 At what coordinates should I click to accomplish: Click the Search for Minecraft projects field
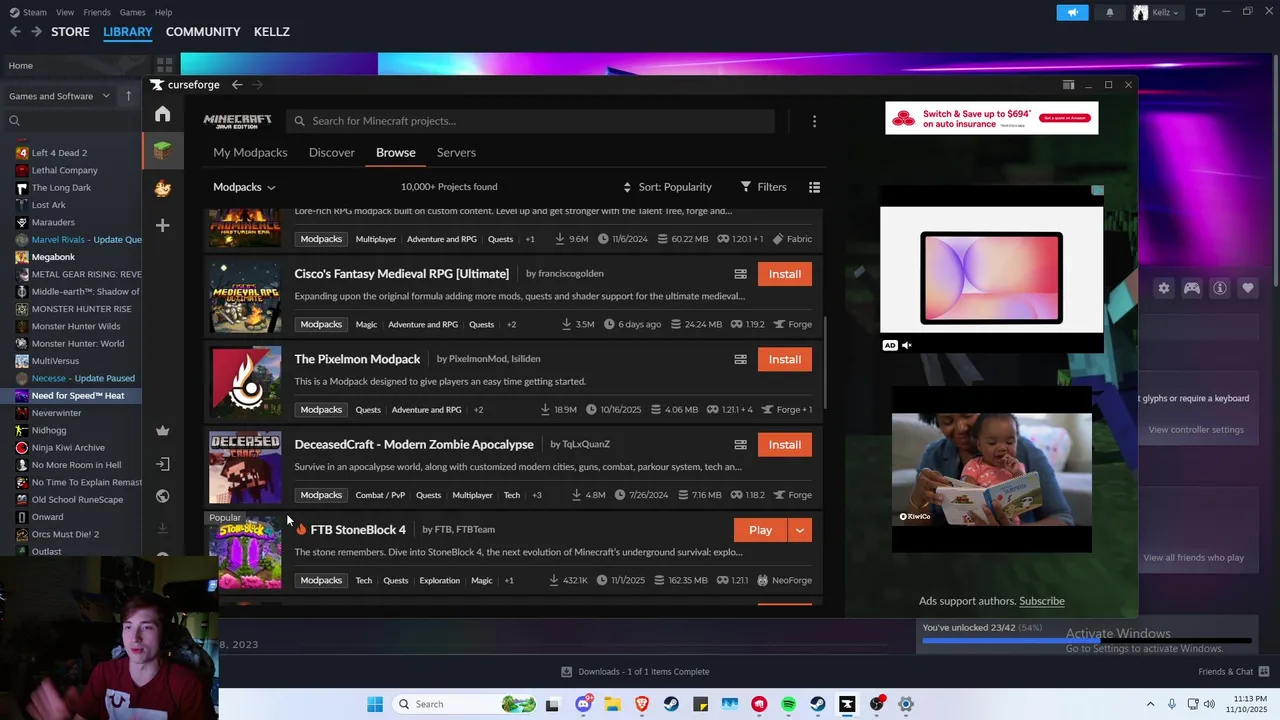tap(530, 121)
